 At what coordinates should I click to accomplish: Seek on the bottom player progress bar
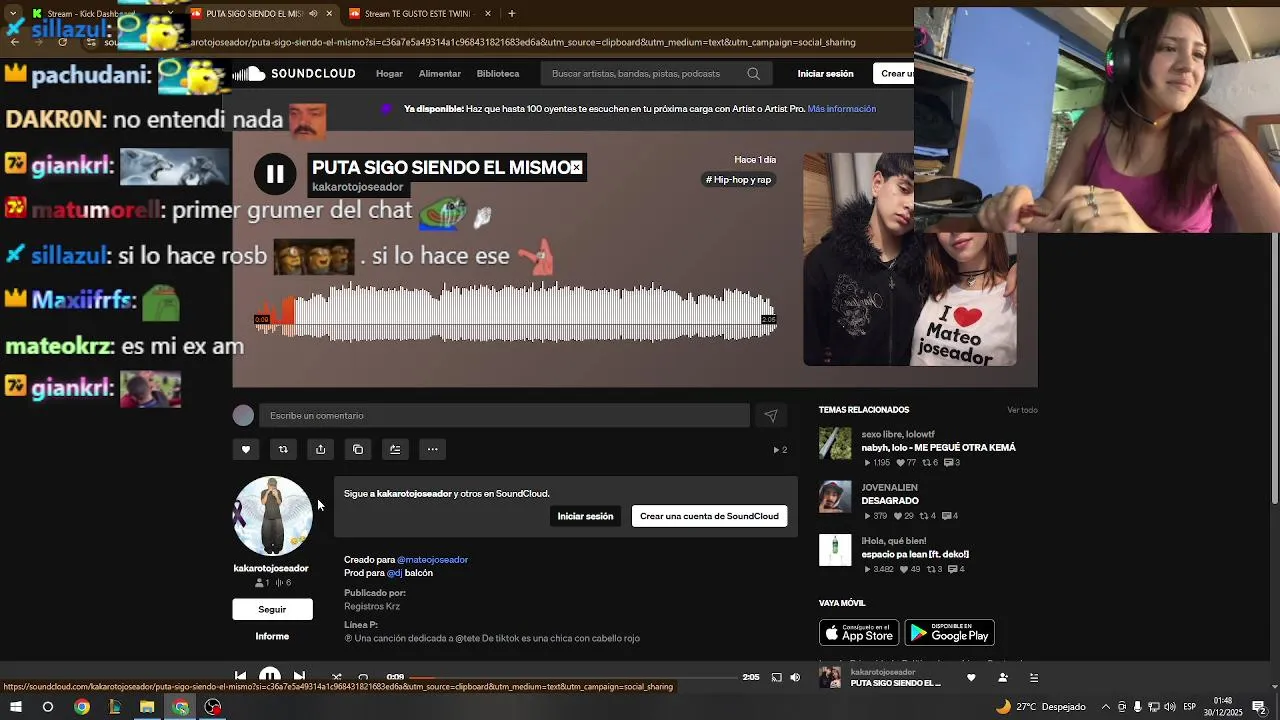pyautogui.click(x=572, y=678)
